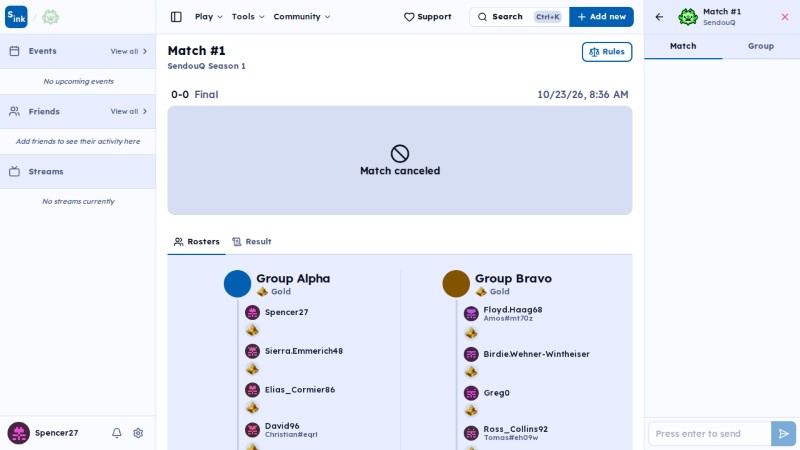Click the Ross_Collins92 name
This screenshot has height=450, width=800.
click(516, 429)
